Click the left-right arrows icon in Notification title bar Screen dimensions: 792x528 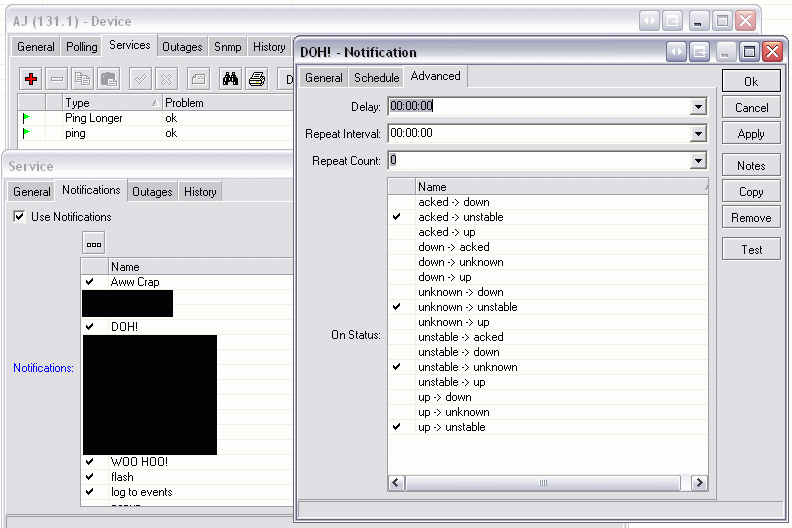coord(676,52)
